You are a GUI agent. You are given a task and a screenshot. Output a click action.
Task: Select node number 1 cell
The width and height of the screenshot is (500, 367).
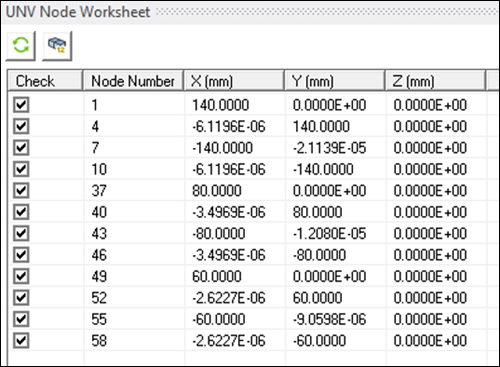tap(134, 105)
